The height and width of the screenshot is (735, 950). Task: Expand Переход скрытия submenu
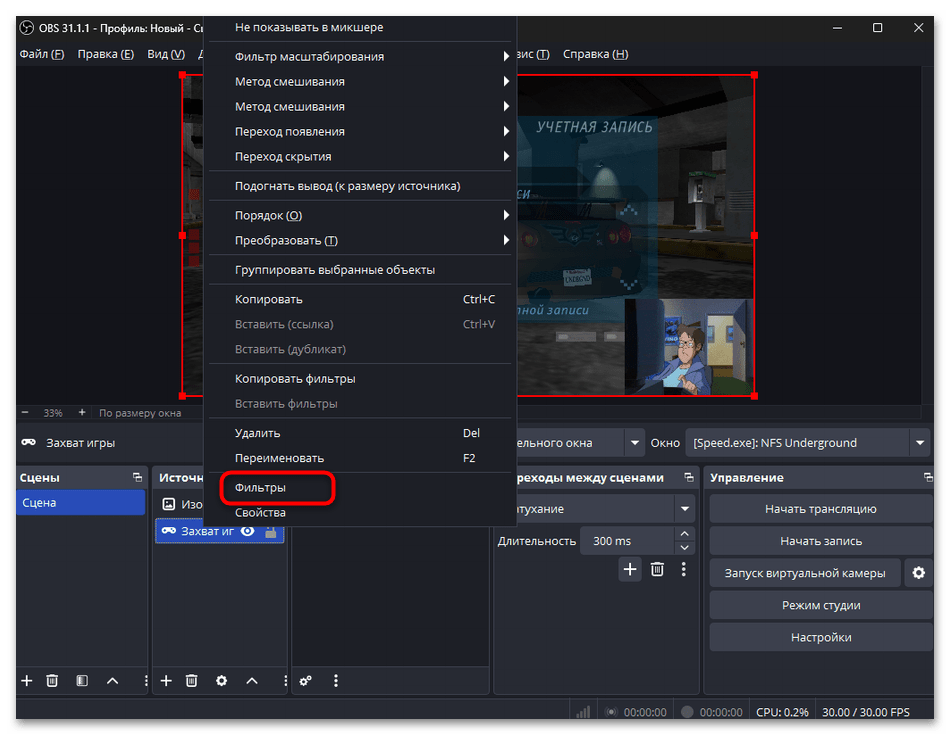pyautogui.click(x=360, y=156)
